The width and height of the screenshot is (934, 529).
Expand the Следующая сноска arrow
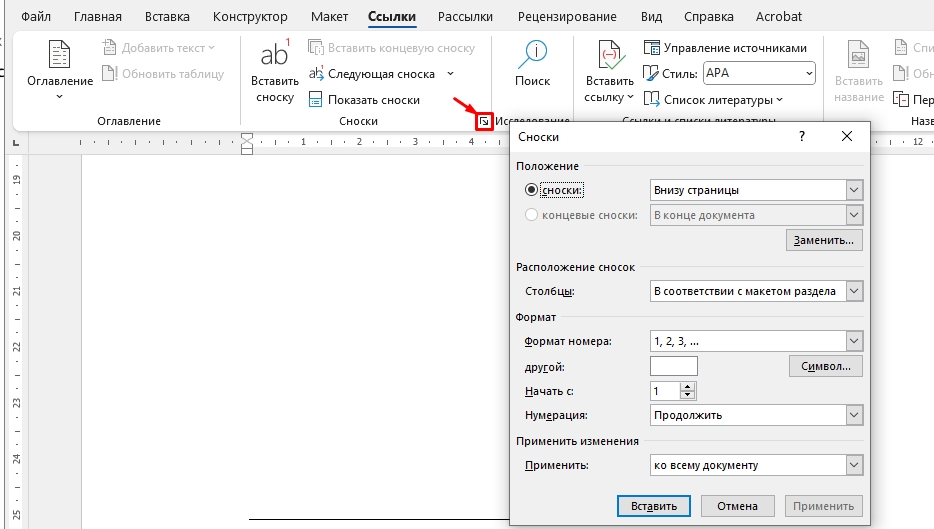pyautogui.click(x=450, y=74)
